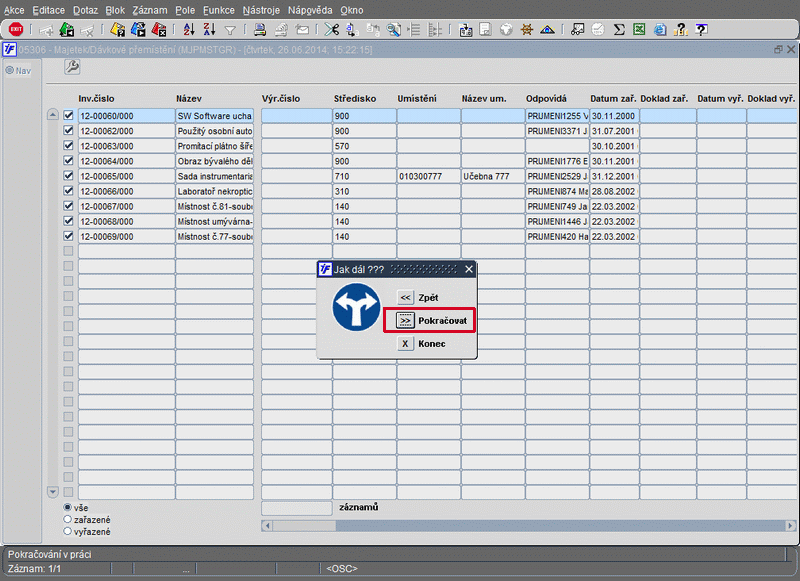Click the Sigma sum icon
The width and height of the screenshot is (800, 581).
[619, 30]
